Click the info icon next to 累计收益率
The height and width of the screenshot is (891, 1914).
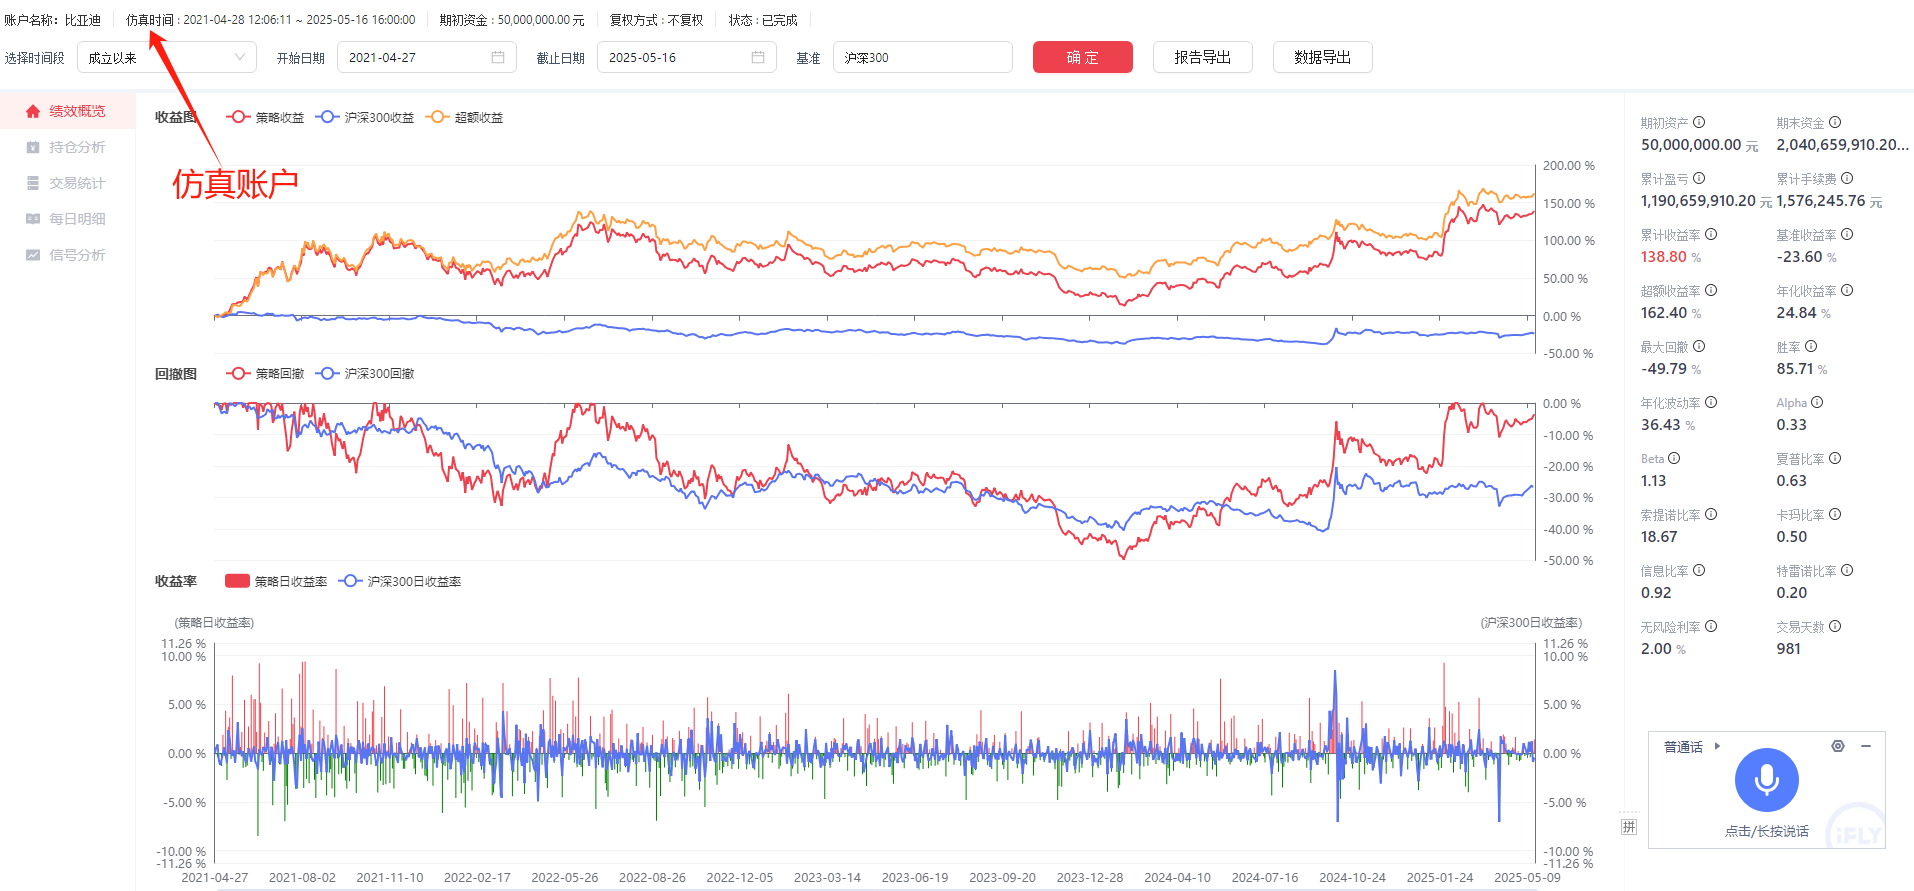pos(1711,235)
